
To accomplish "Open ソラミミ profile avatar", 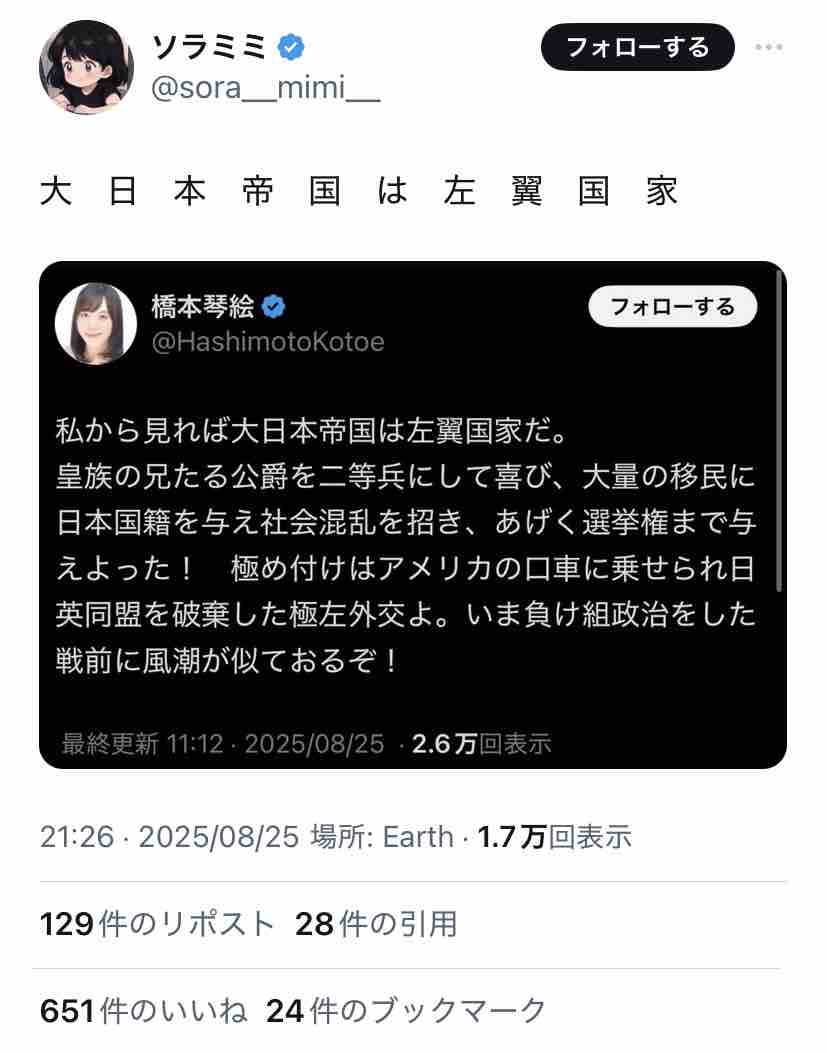I will [x=87, y=67].
